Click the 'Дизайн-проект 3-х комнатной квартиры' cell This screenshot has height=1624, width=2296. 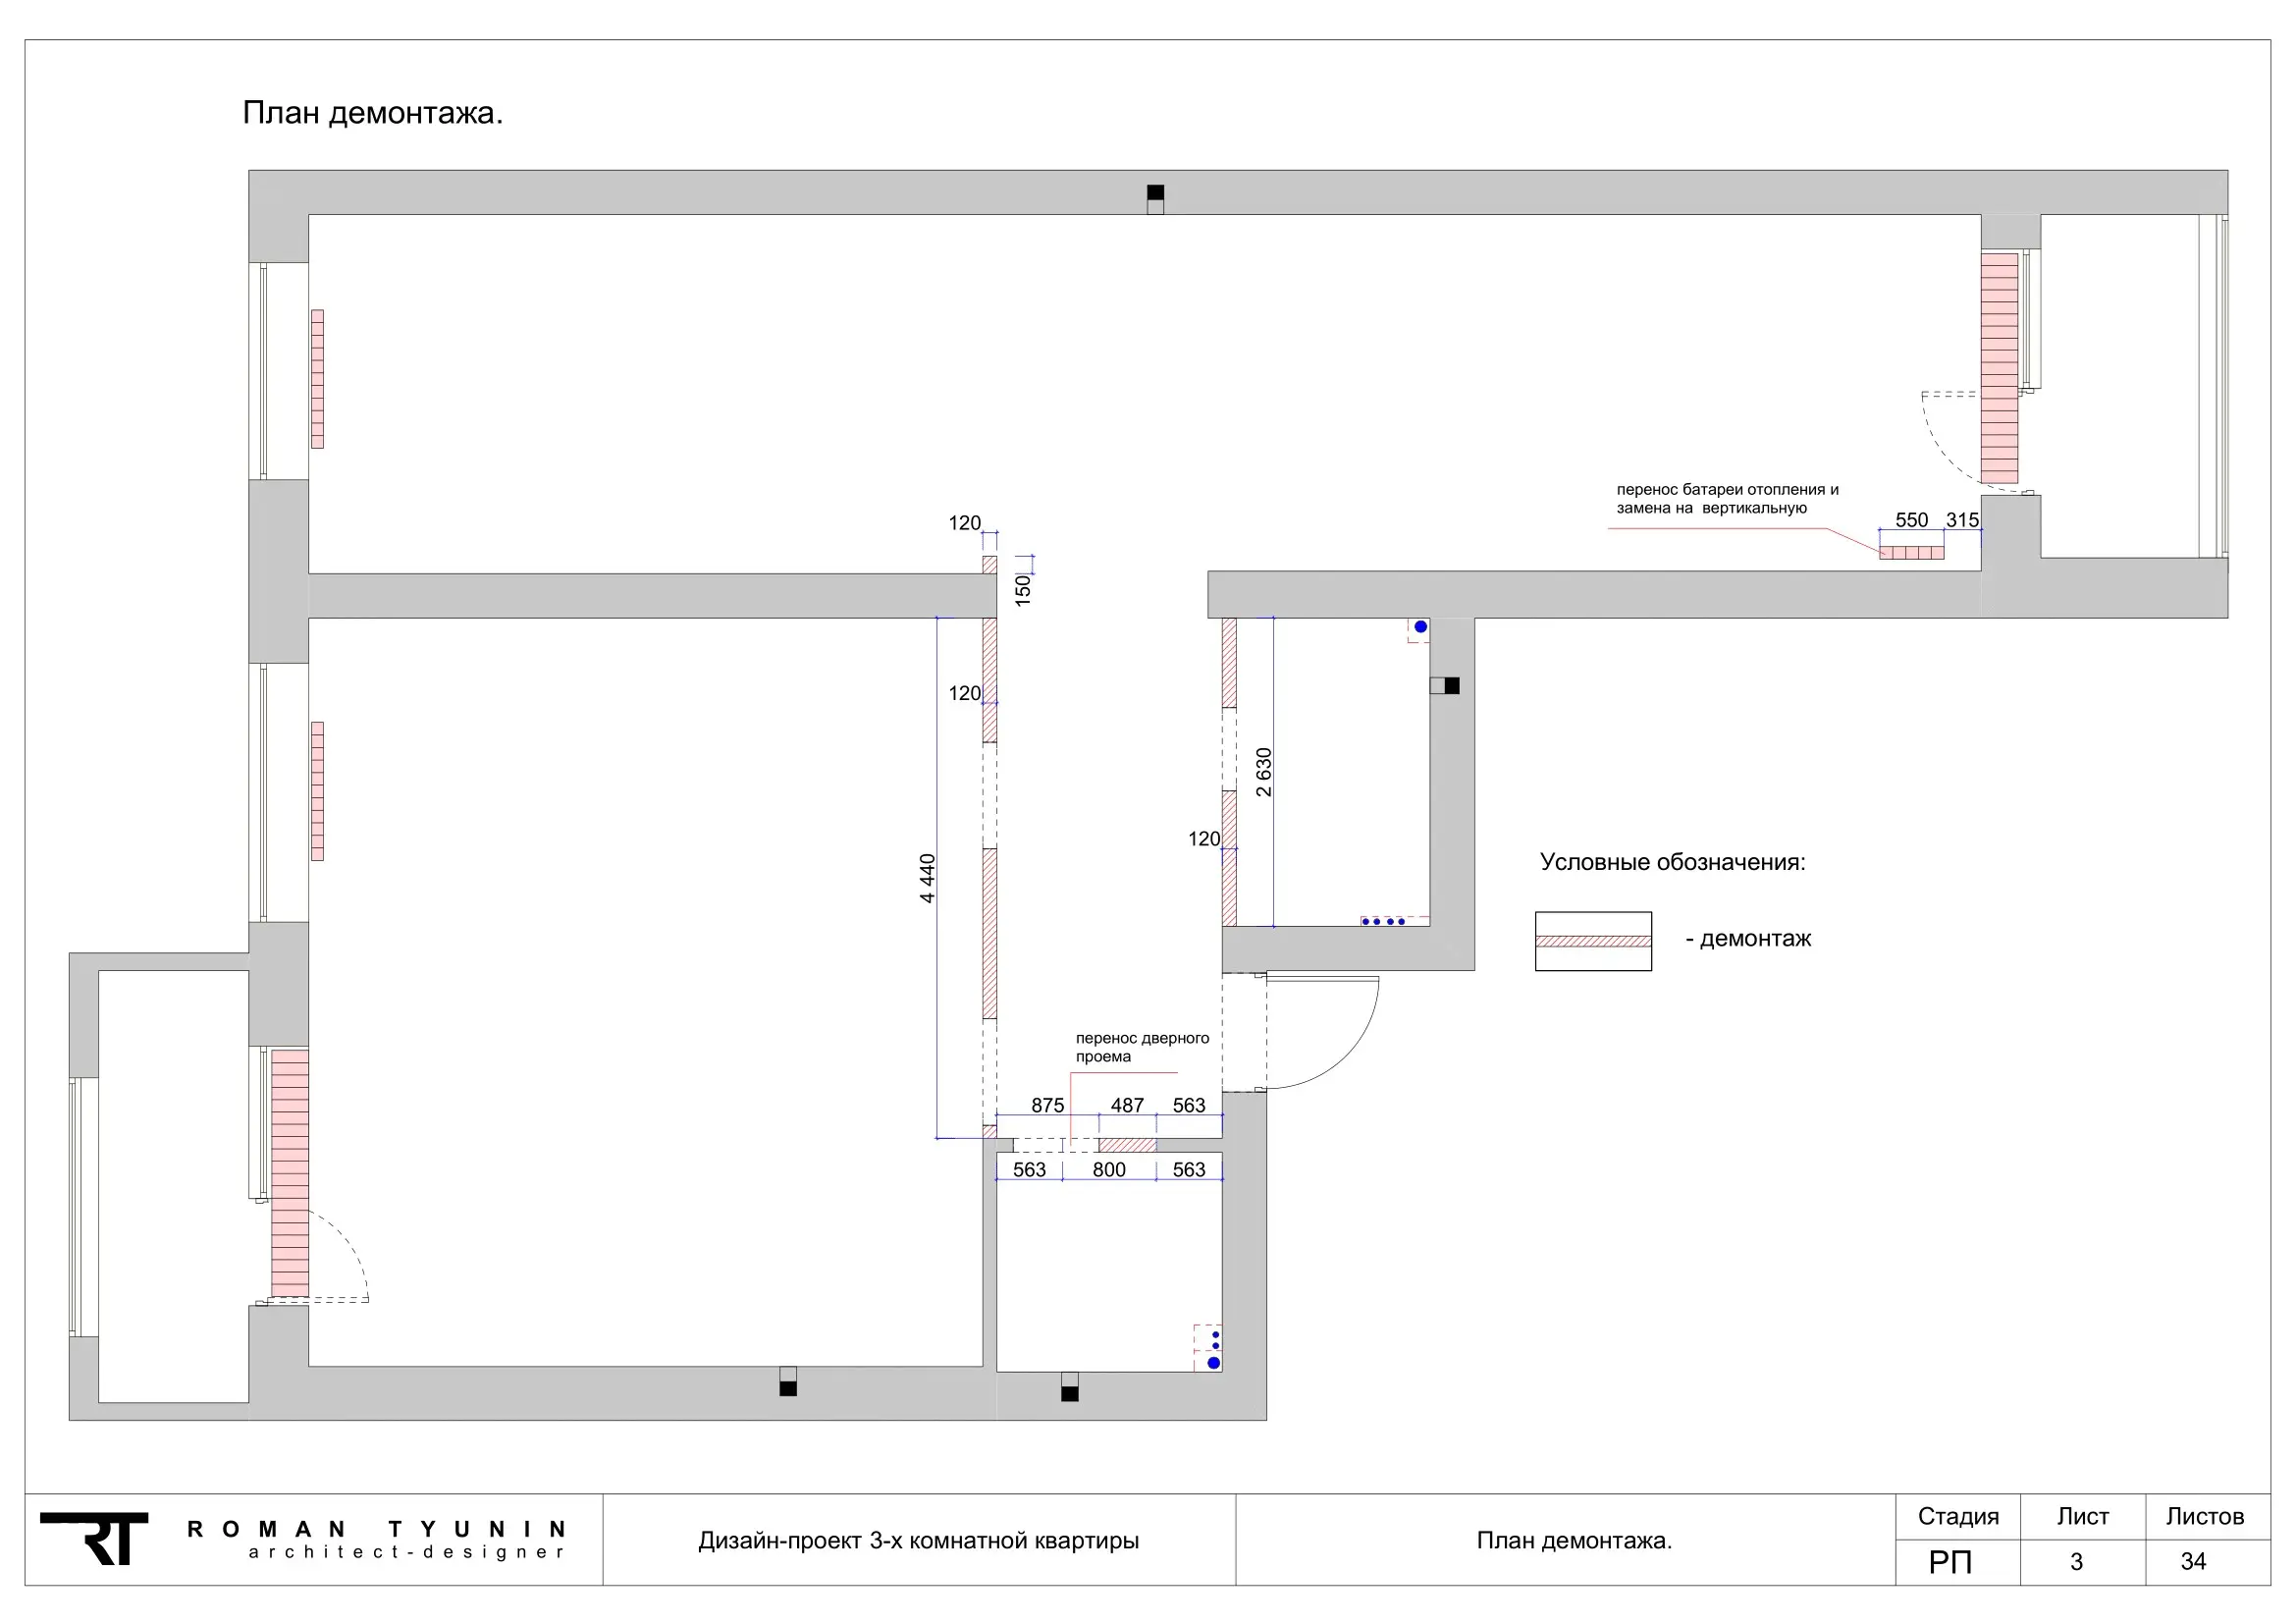click(x=918, y=1540)
